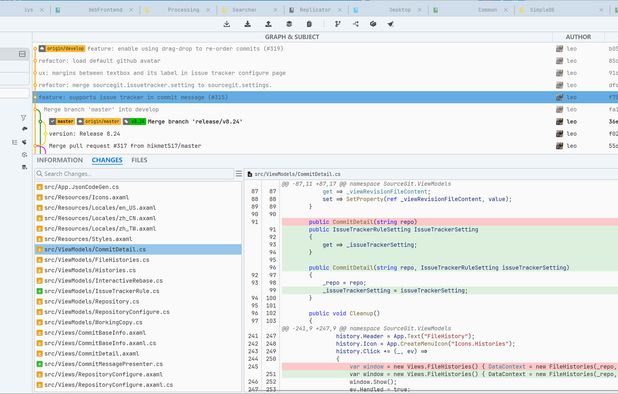Image resolution: width=618 pixels, height=394 pixels.
Task: Click the GRAPH & SUBJECT column header
Action: (292, 37)
